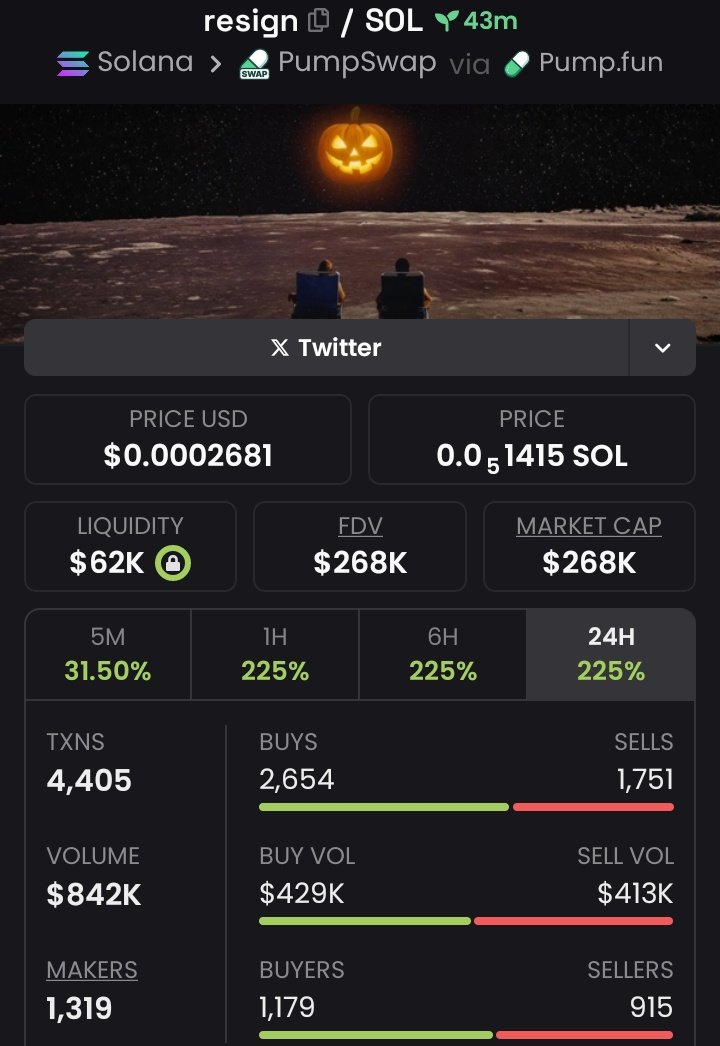The image size is (720, 1046).
Task: Open the Twitter link button
Action: pyautogui.click(x=326, y=348)
